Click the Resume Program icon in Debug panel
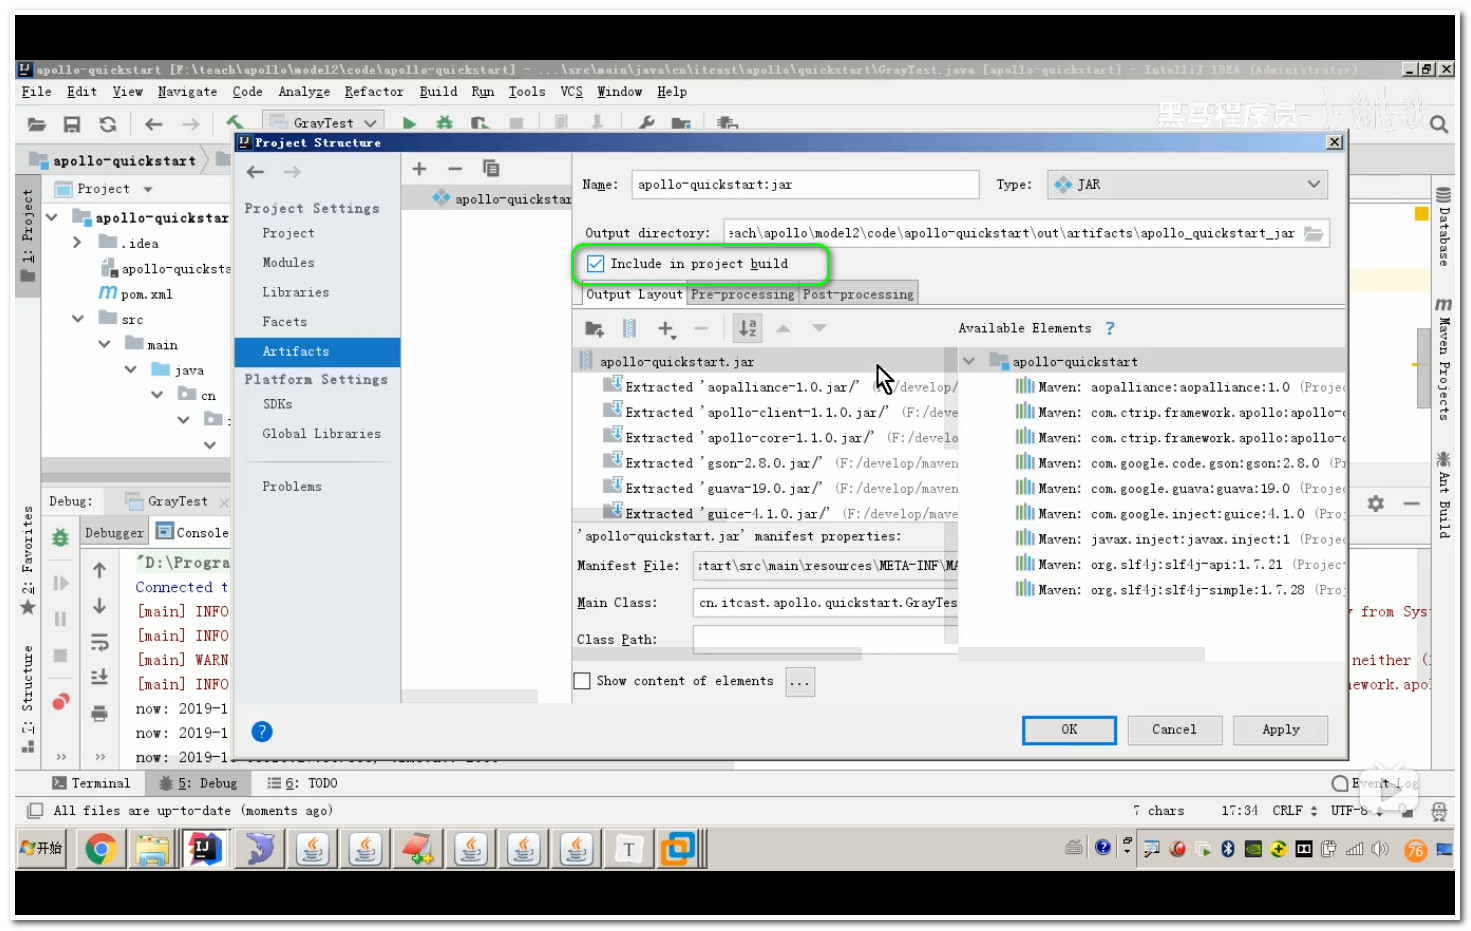The image size is (1471, 931). pos(60,584)
